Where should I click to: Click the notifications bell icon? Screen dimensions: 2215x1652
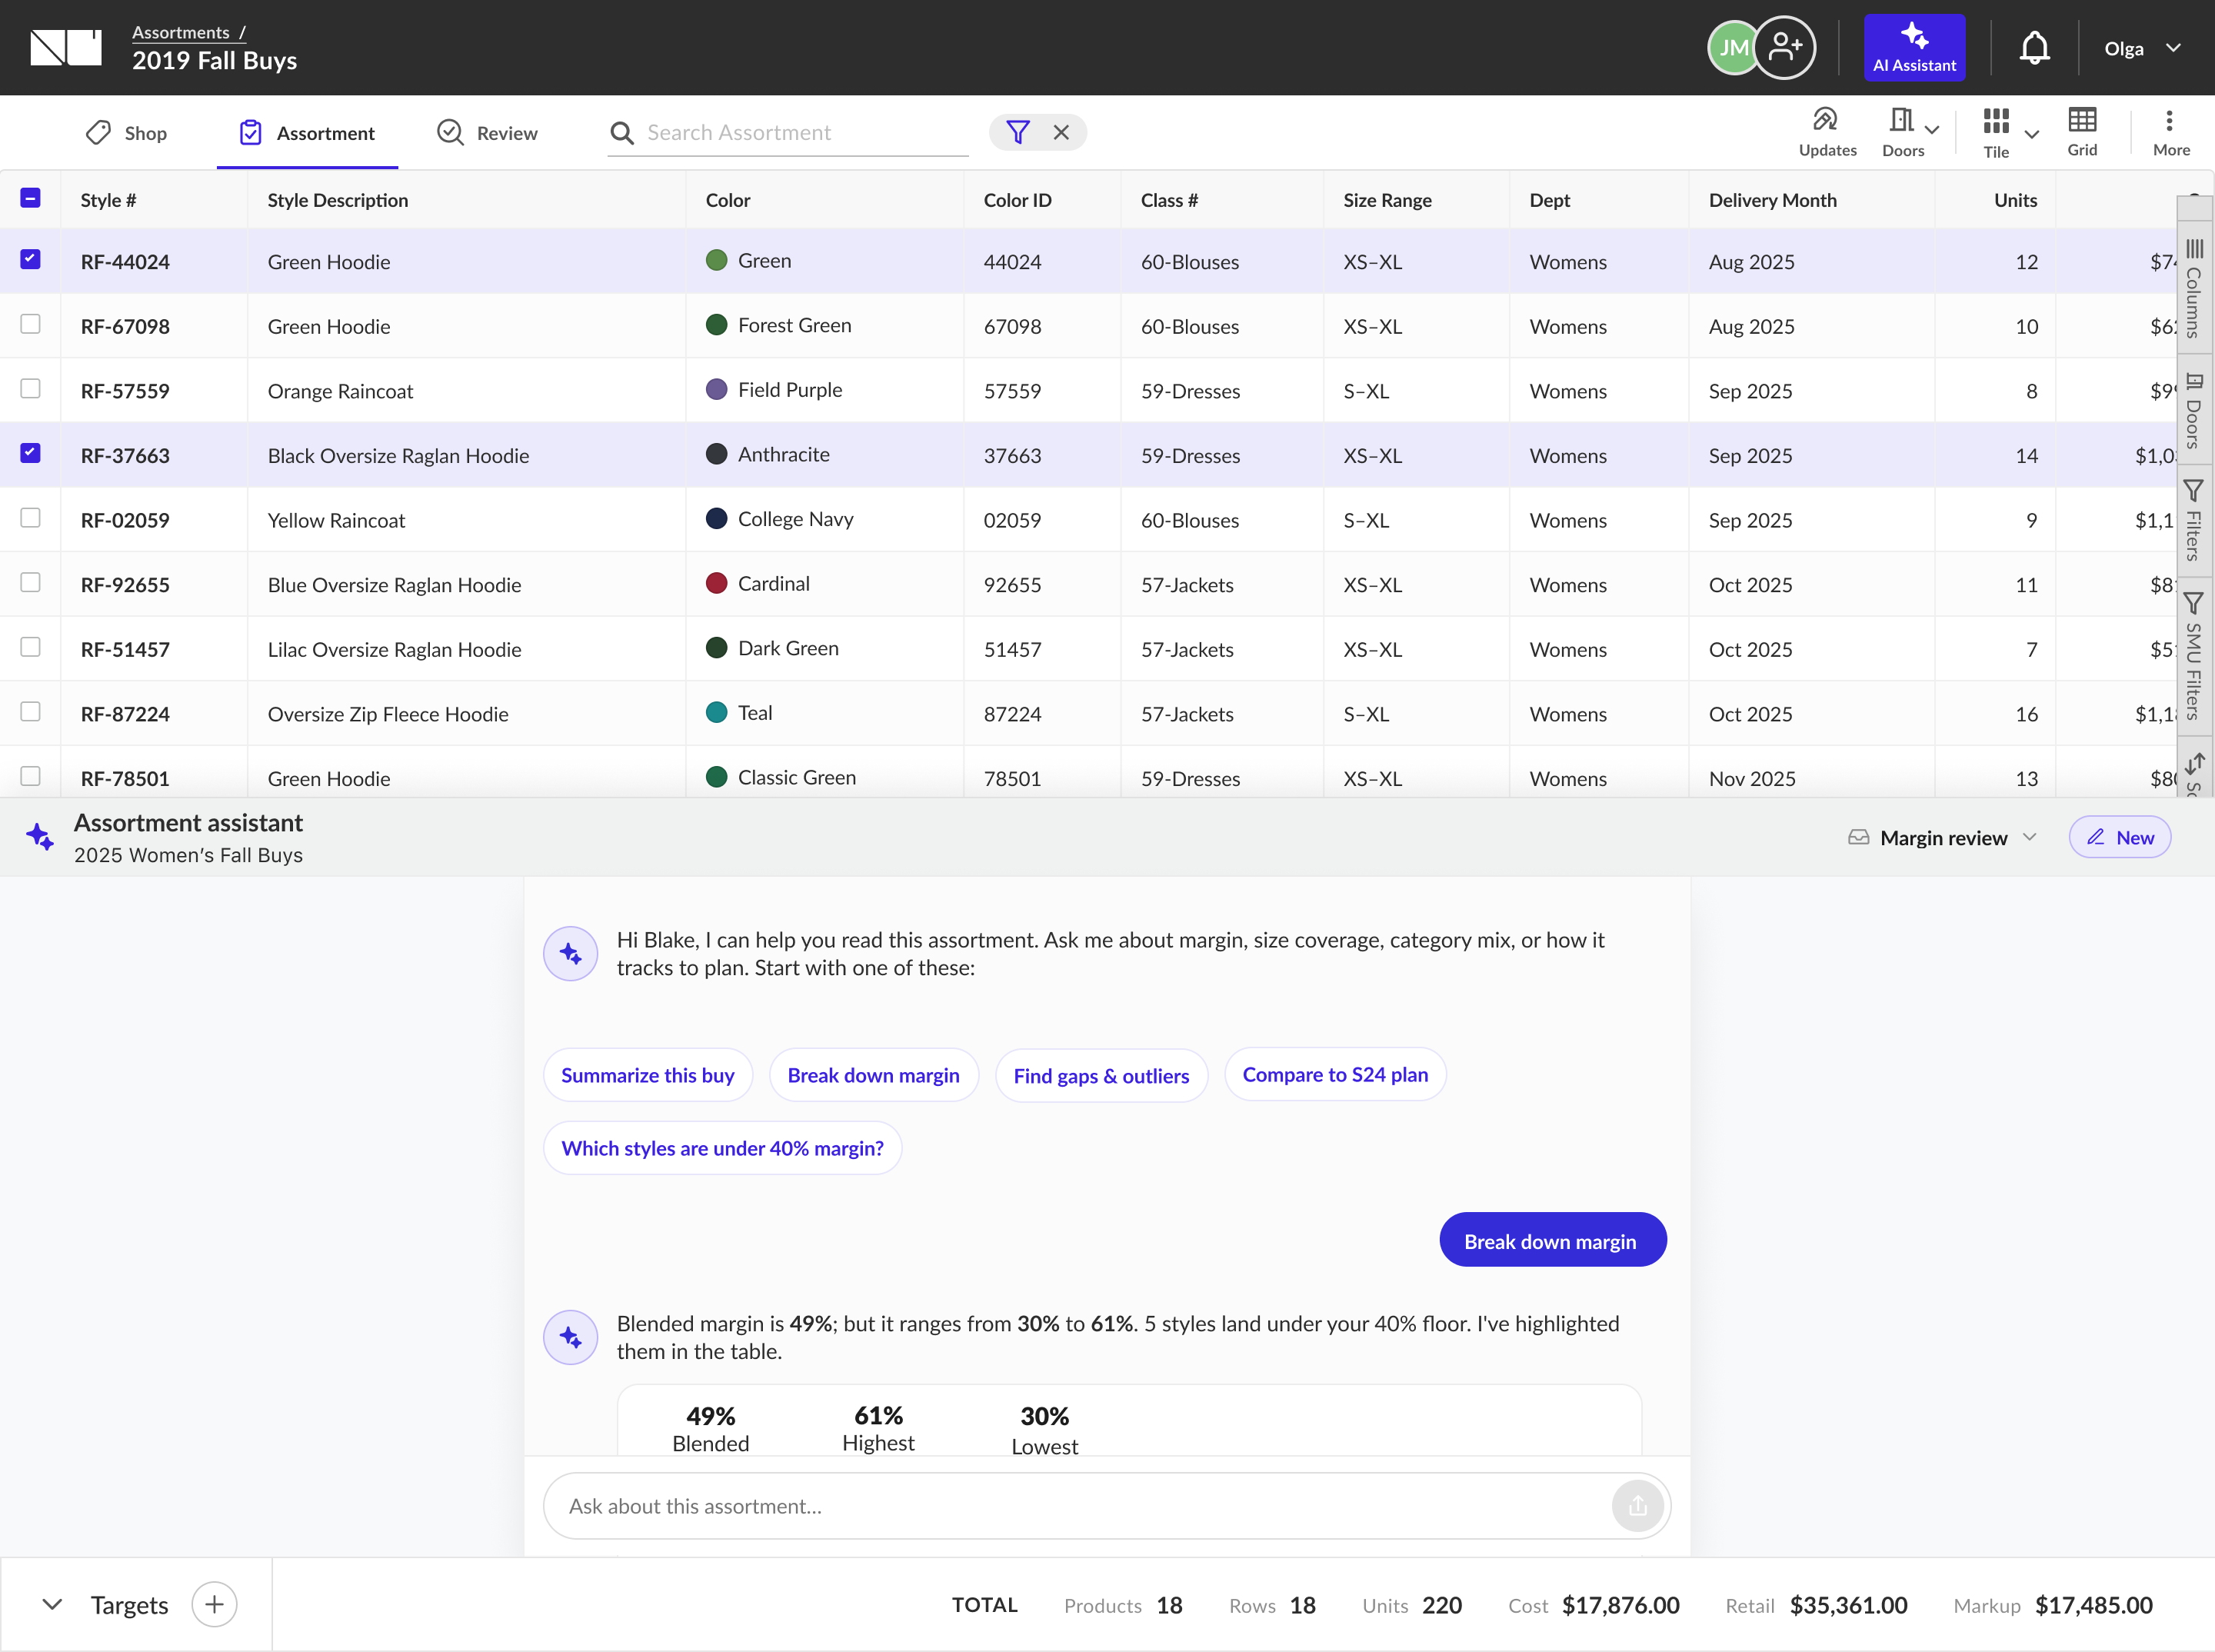(2034, 48)
